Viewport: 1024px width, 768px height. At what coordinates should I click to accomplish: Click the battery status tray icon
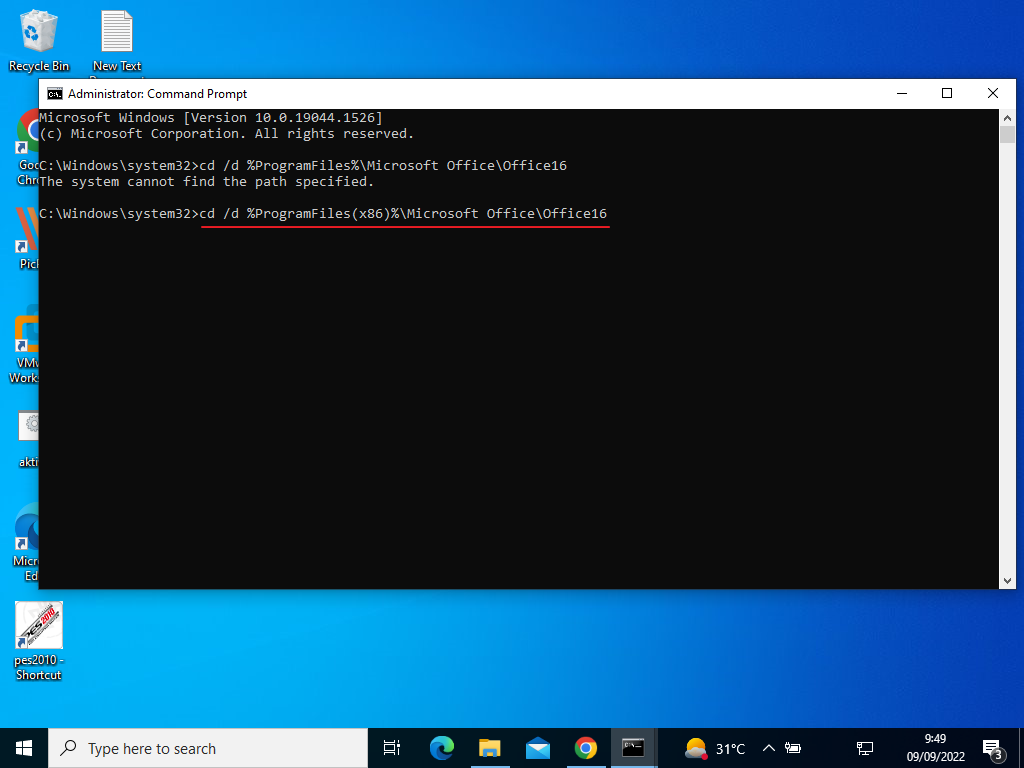pos(793,748)
